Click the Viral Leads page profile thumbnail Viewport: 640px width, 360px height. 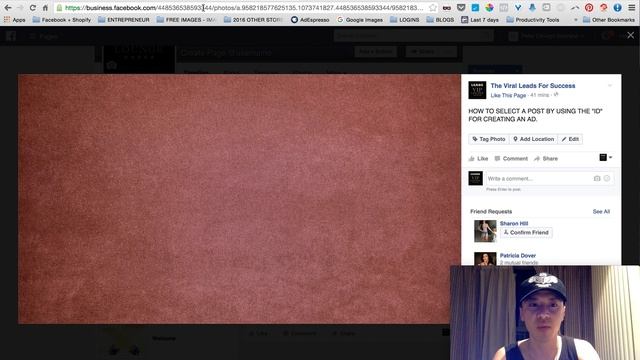point(477,90)
